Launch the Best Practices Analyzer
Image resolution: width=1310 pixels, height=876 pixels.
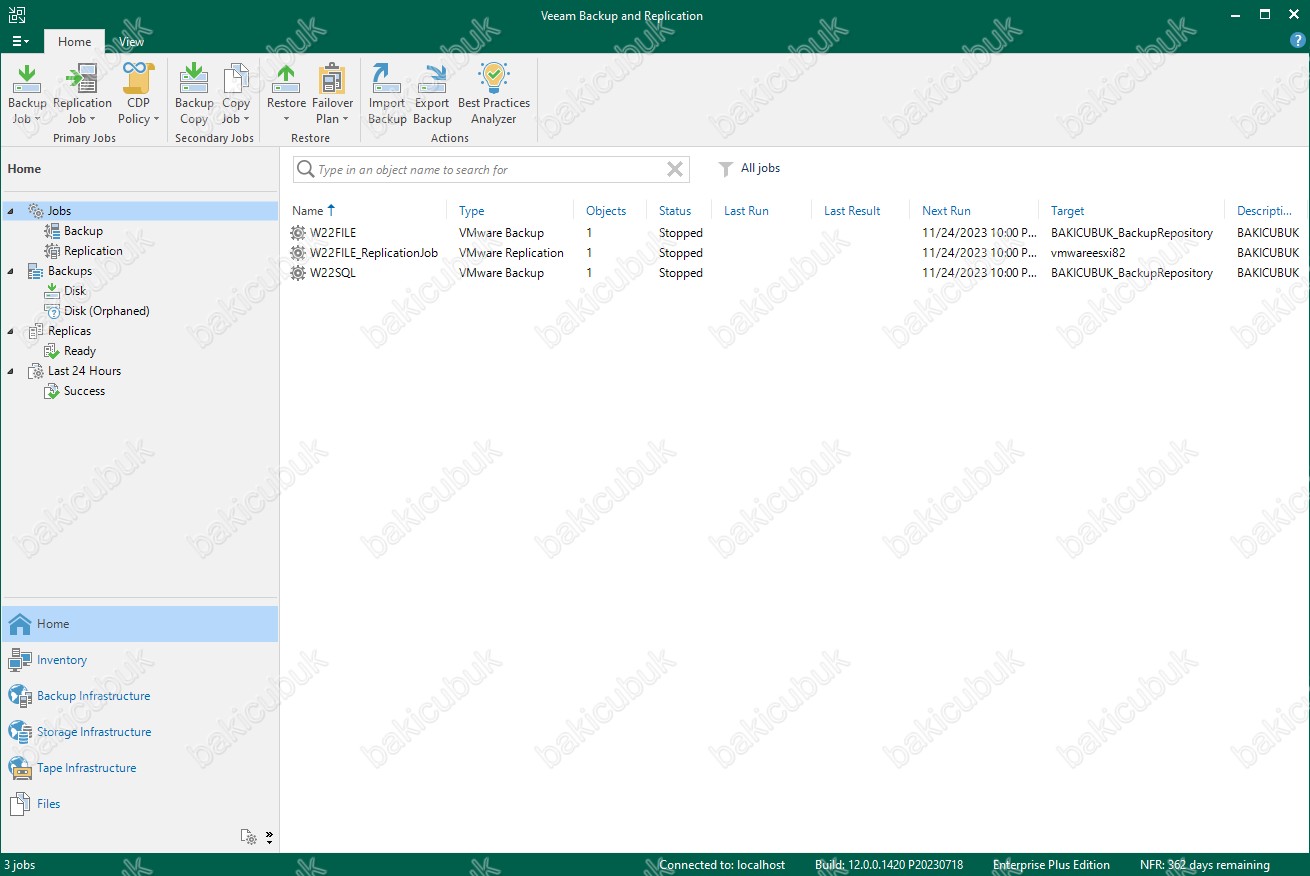[x=494, y=93]
